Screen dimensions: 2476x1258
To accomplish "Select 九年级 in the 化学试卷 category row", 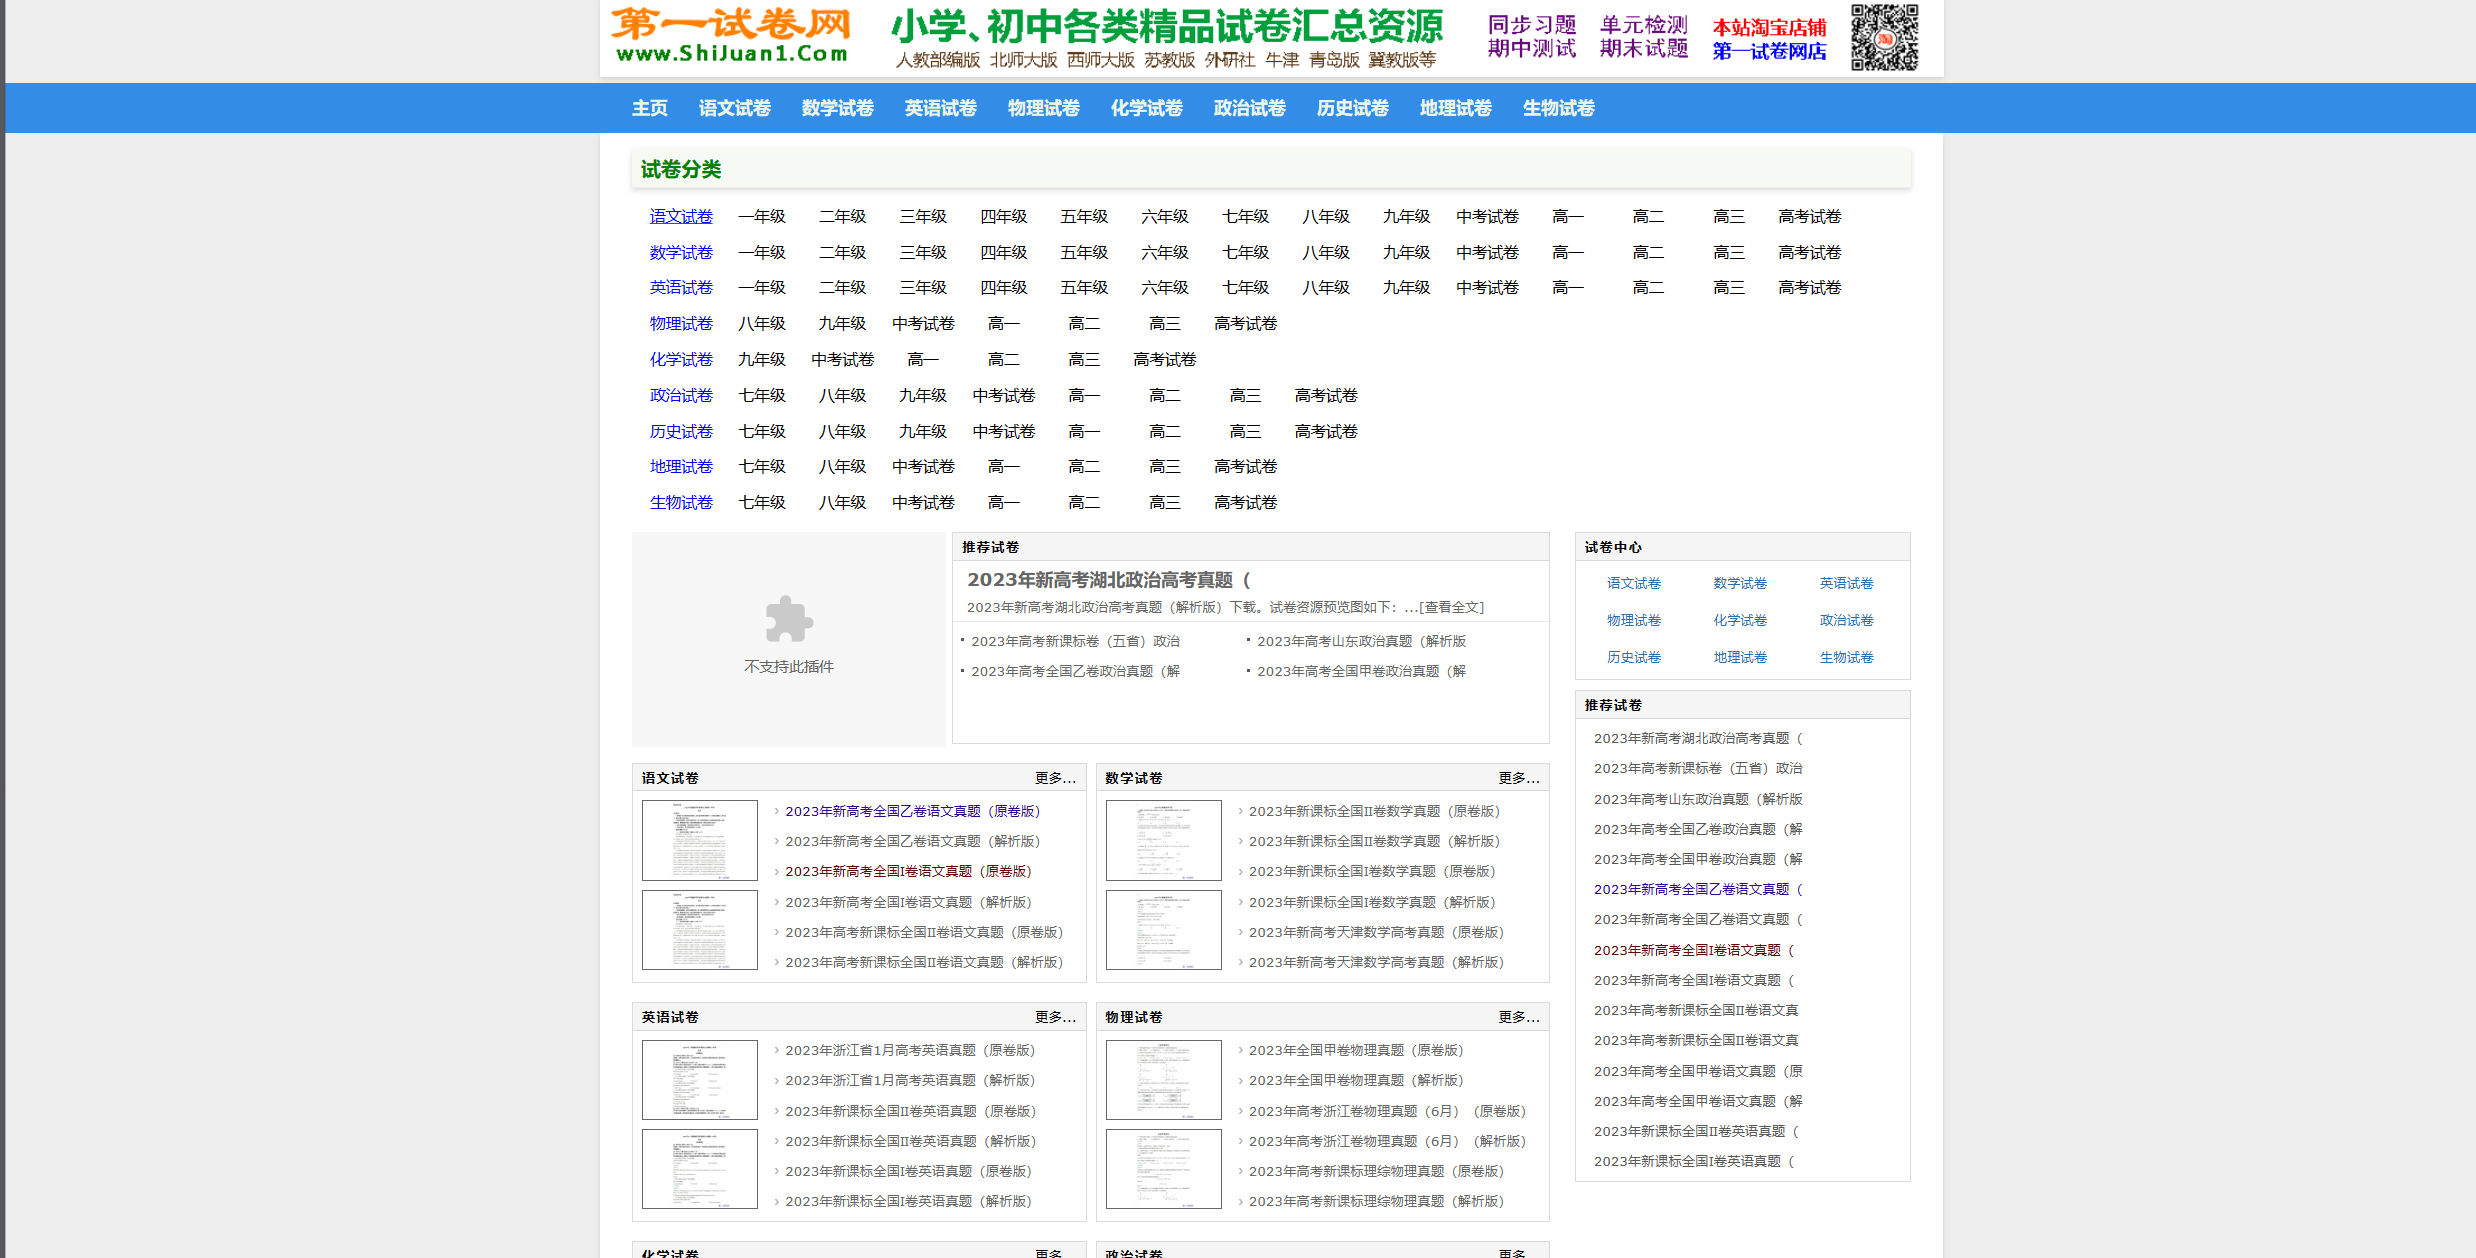I will (762, 359).
